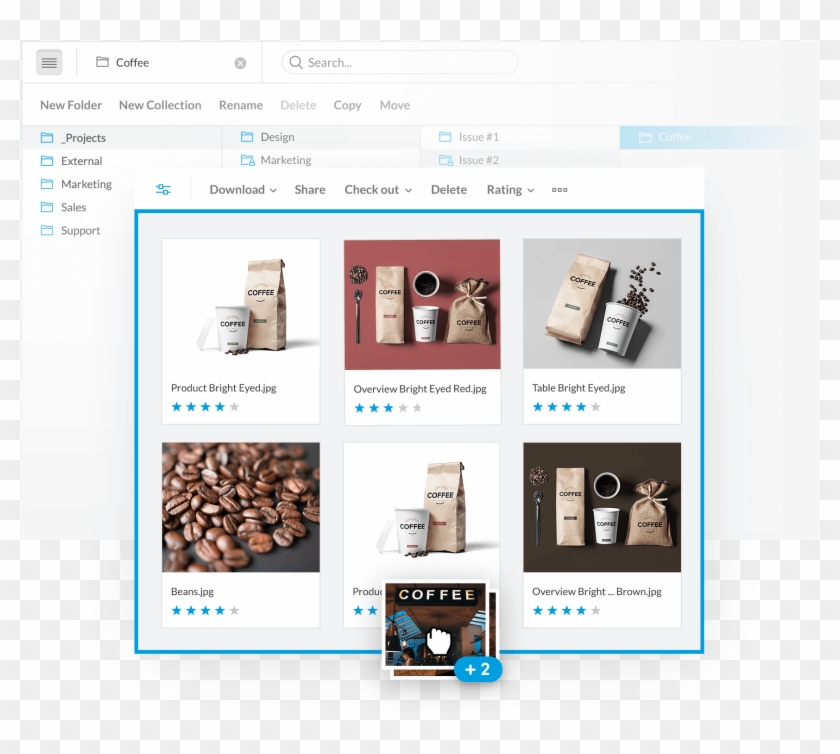Click the folder icon beside Coffee breadcrumb
The height and width of the screenshot is (754, 840).
tap(104, 62)
